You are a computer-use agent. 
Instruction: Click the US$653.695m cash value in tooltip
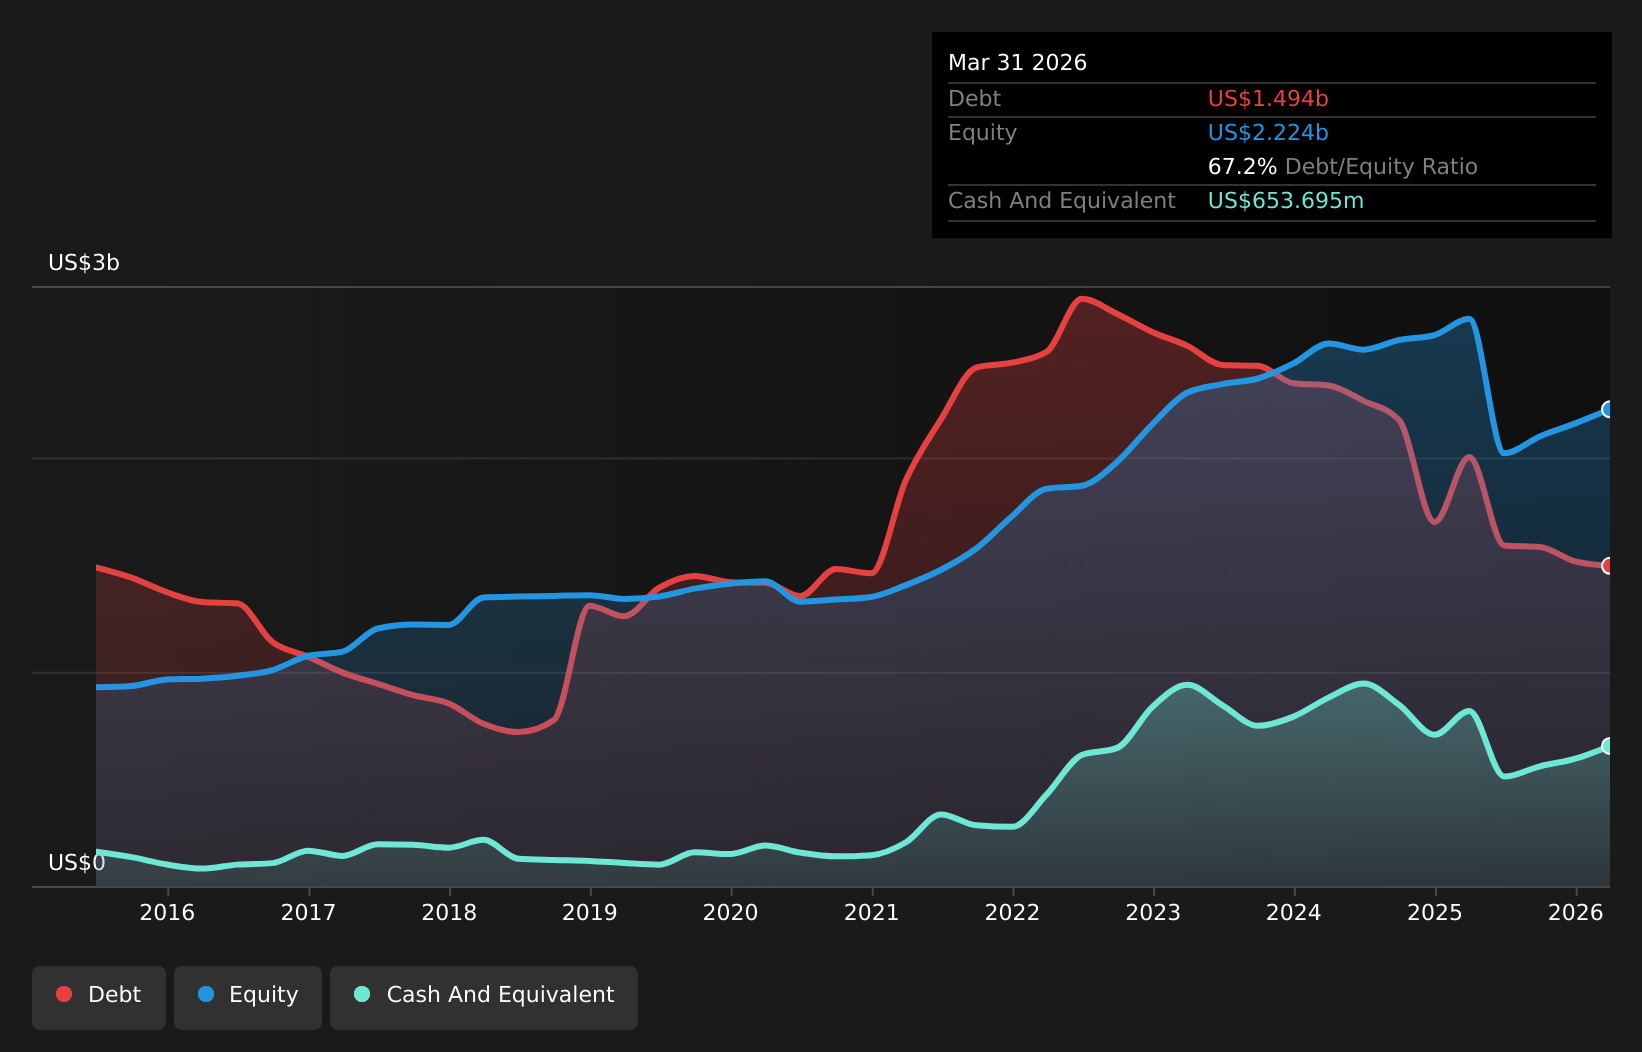[x=1286, y=201]
